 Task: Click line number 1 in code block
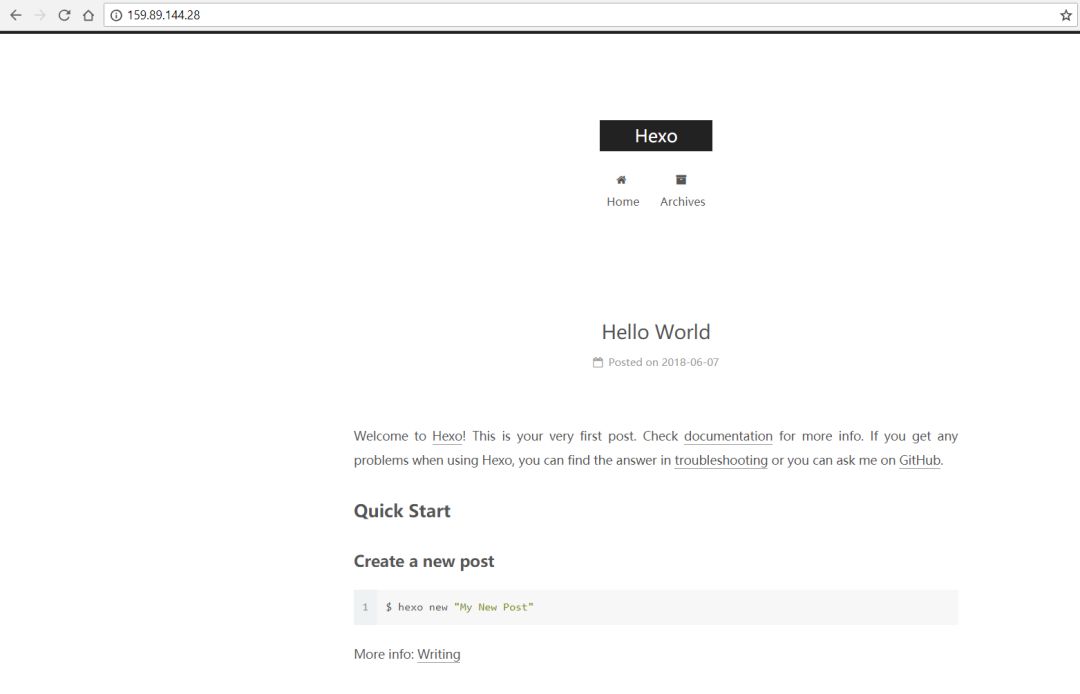tap(365, 607)
